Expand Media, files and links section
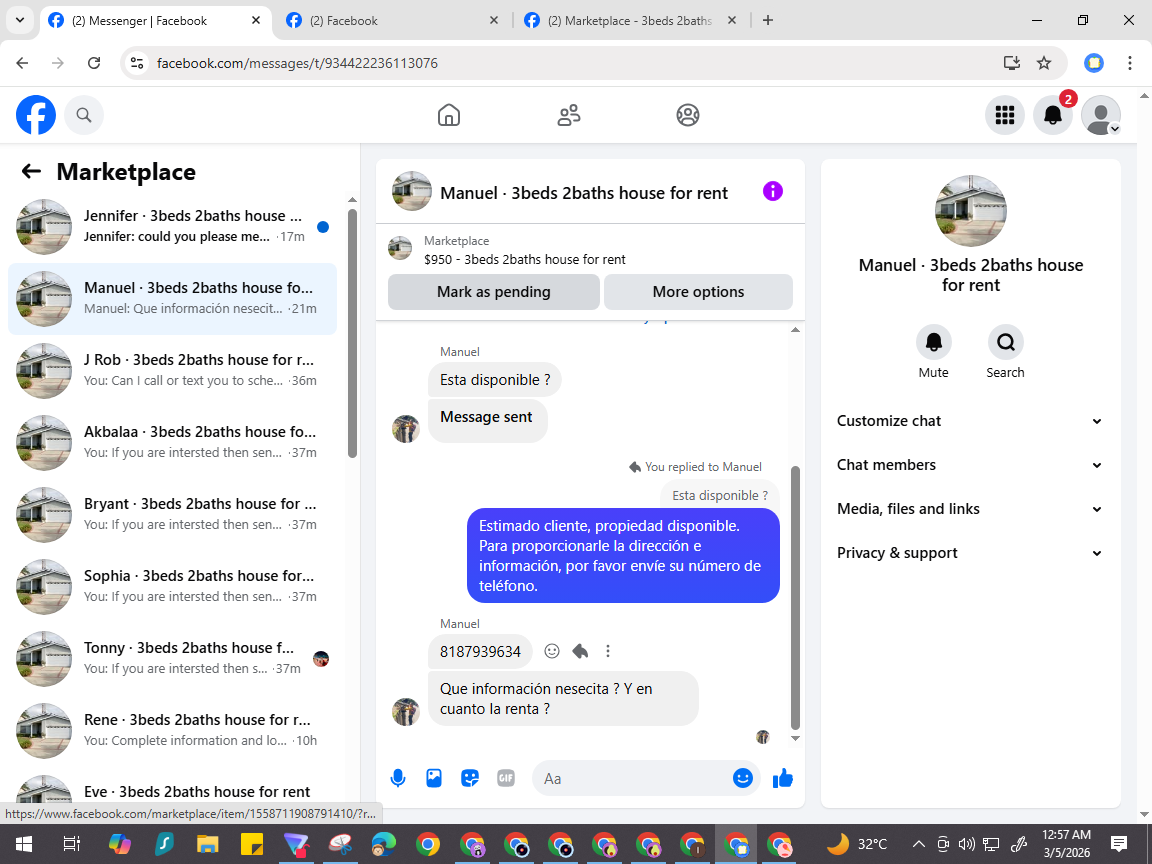Viewport: 1152px width, 864px height. coord(970,509)
